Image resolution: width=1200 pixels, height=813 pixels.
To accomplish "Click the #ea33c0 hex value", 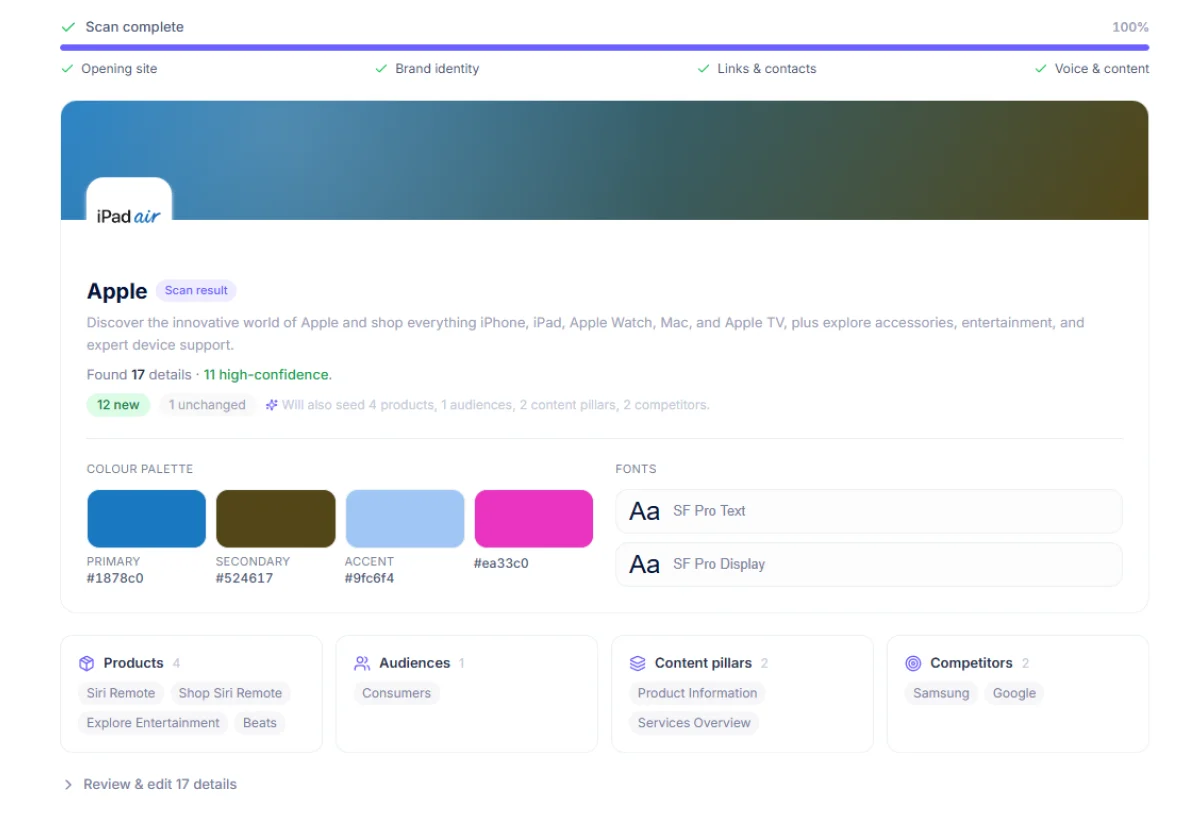I will [501, 564].
